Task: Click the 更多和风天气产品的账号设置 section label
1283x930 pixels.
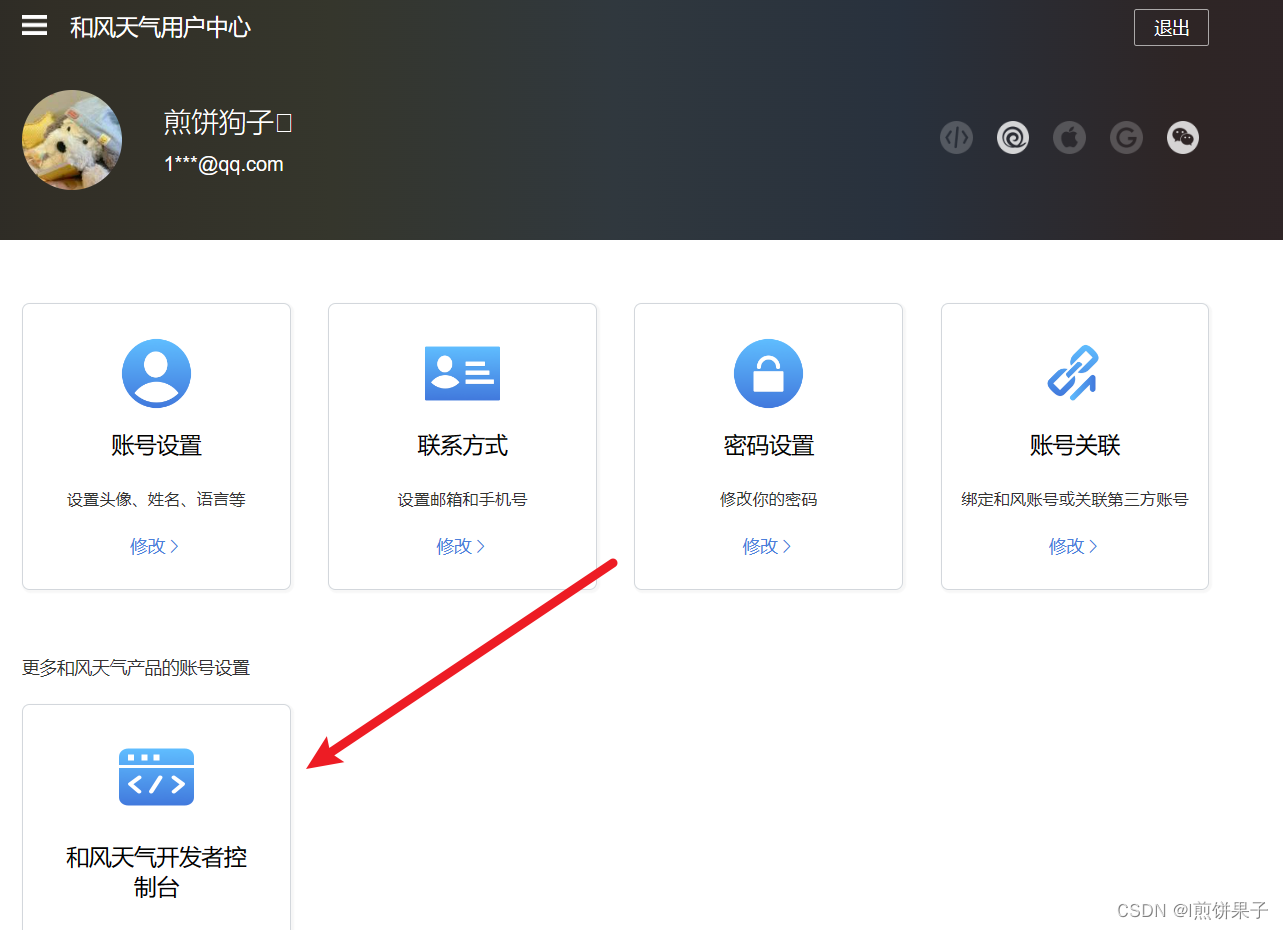Action: pyautogui.click(x=136, y=668)
